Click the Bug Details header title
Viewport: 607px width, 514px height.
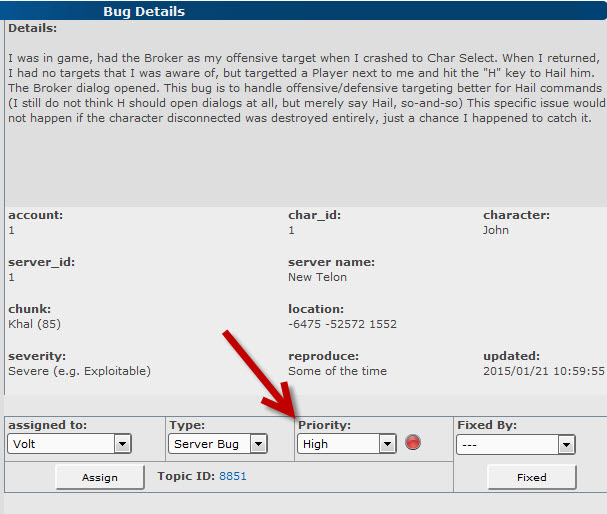(144, 12)
